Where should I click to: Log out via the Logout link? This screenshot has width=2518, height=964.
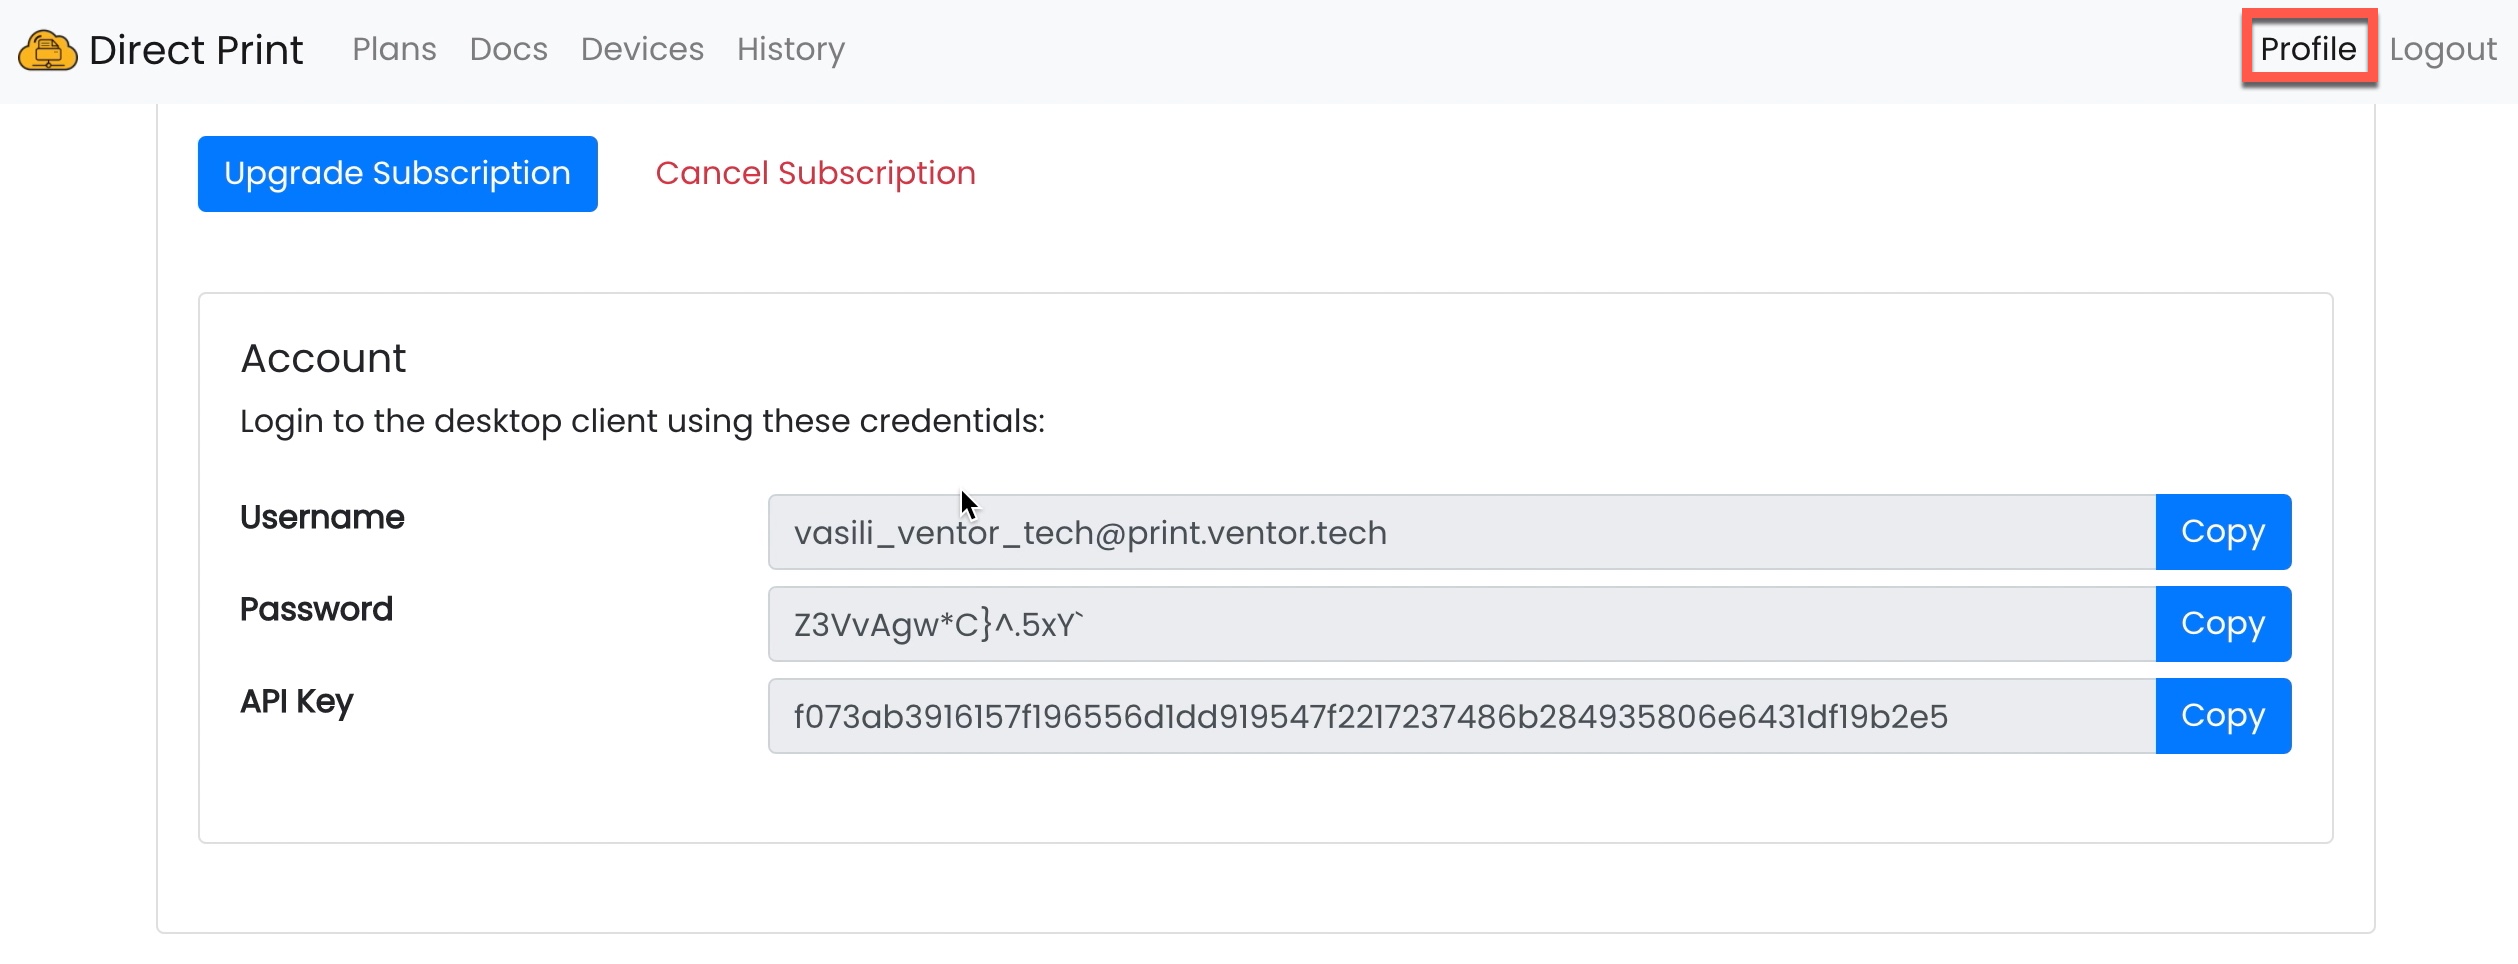pos(2442,49)
